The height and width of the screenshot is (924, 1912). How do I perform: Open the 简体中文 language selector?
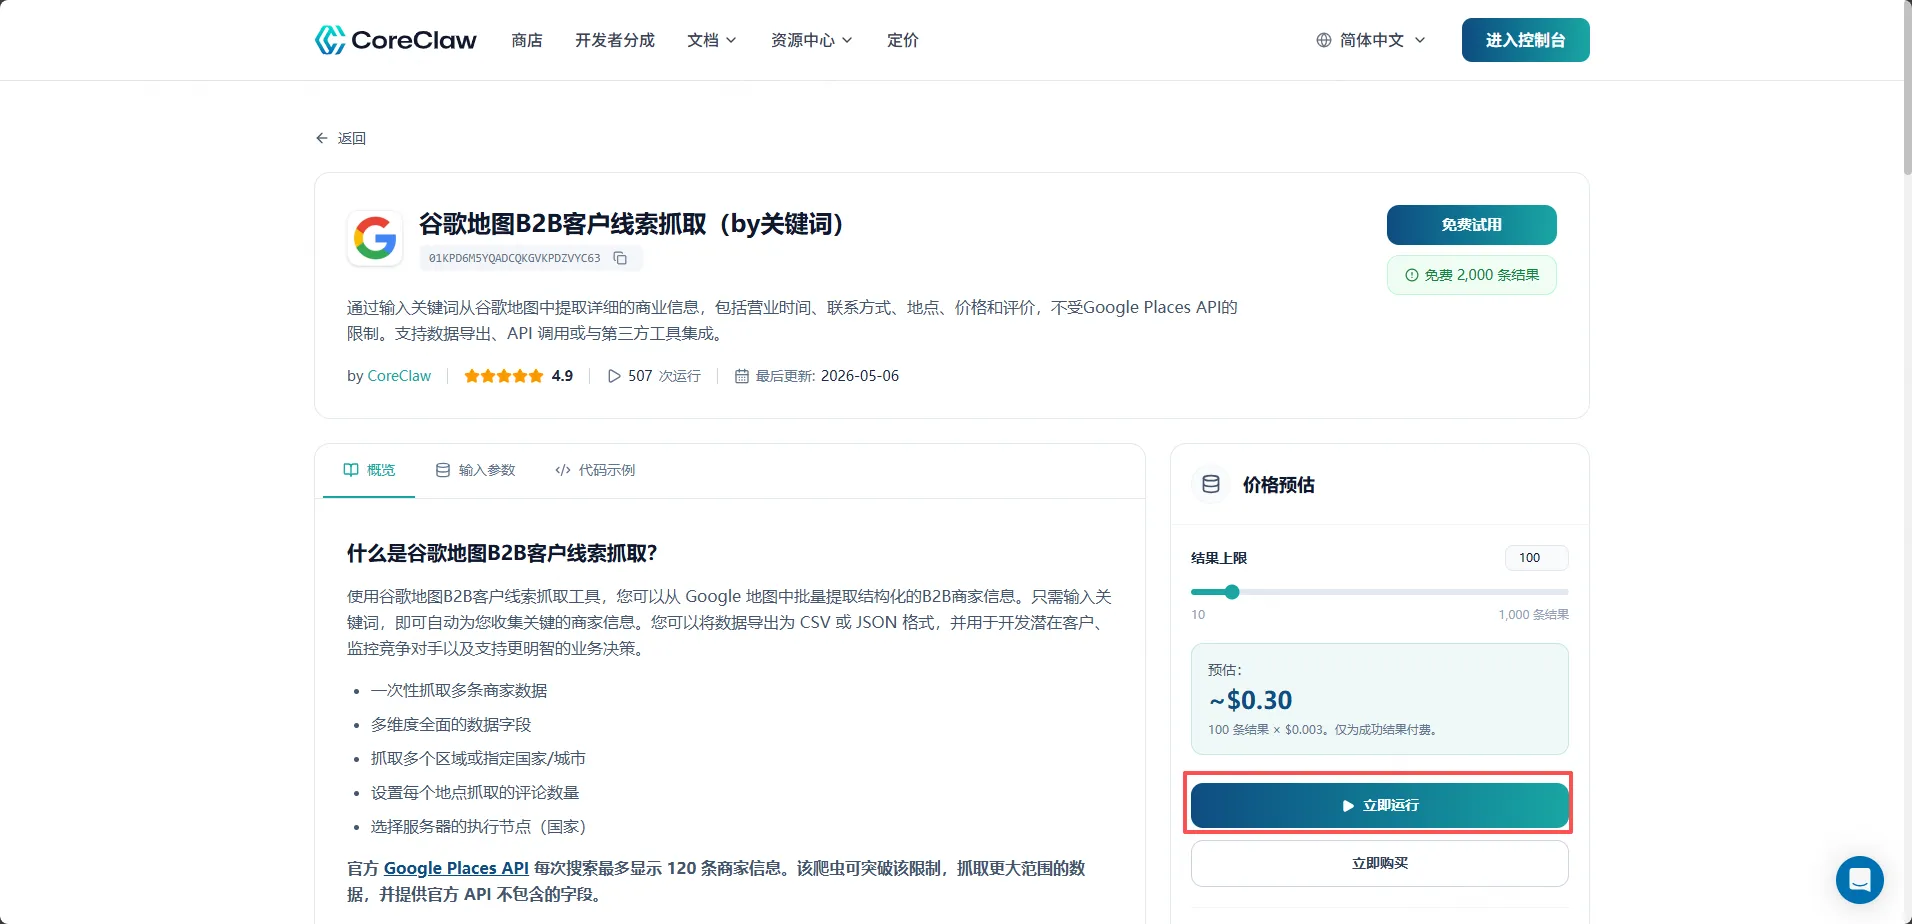(x=1371, y=40)
